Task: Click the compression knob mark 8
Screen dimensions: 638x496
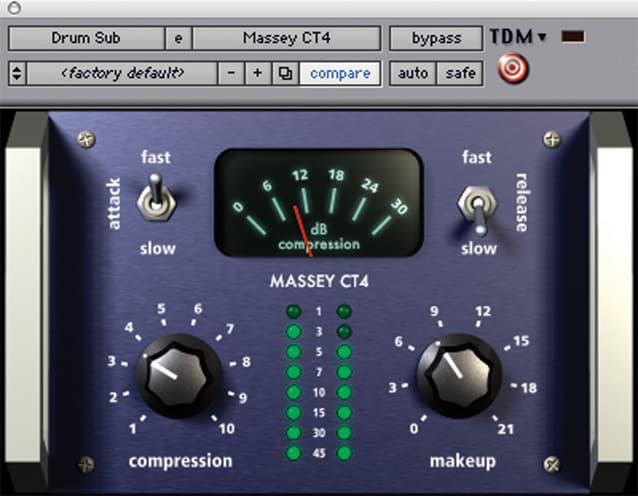Action: click(247, 362)
